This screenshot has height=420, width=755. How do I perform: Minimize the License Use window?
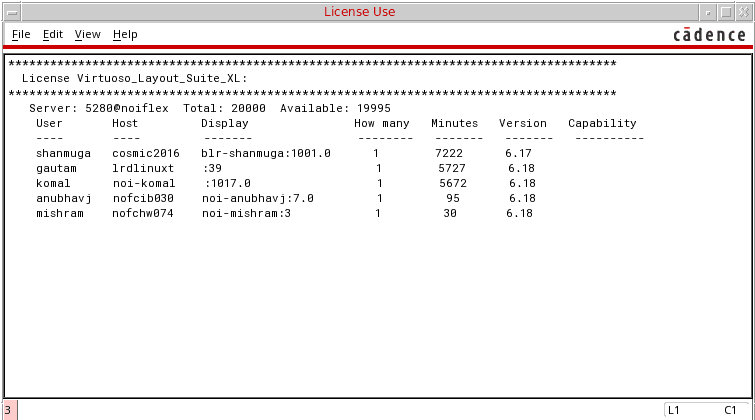pyautogui.click(x=708, y=13)
